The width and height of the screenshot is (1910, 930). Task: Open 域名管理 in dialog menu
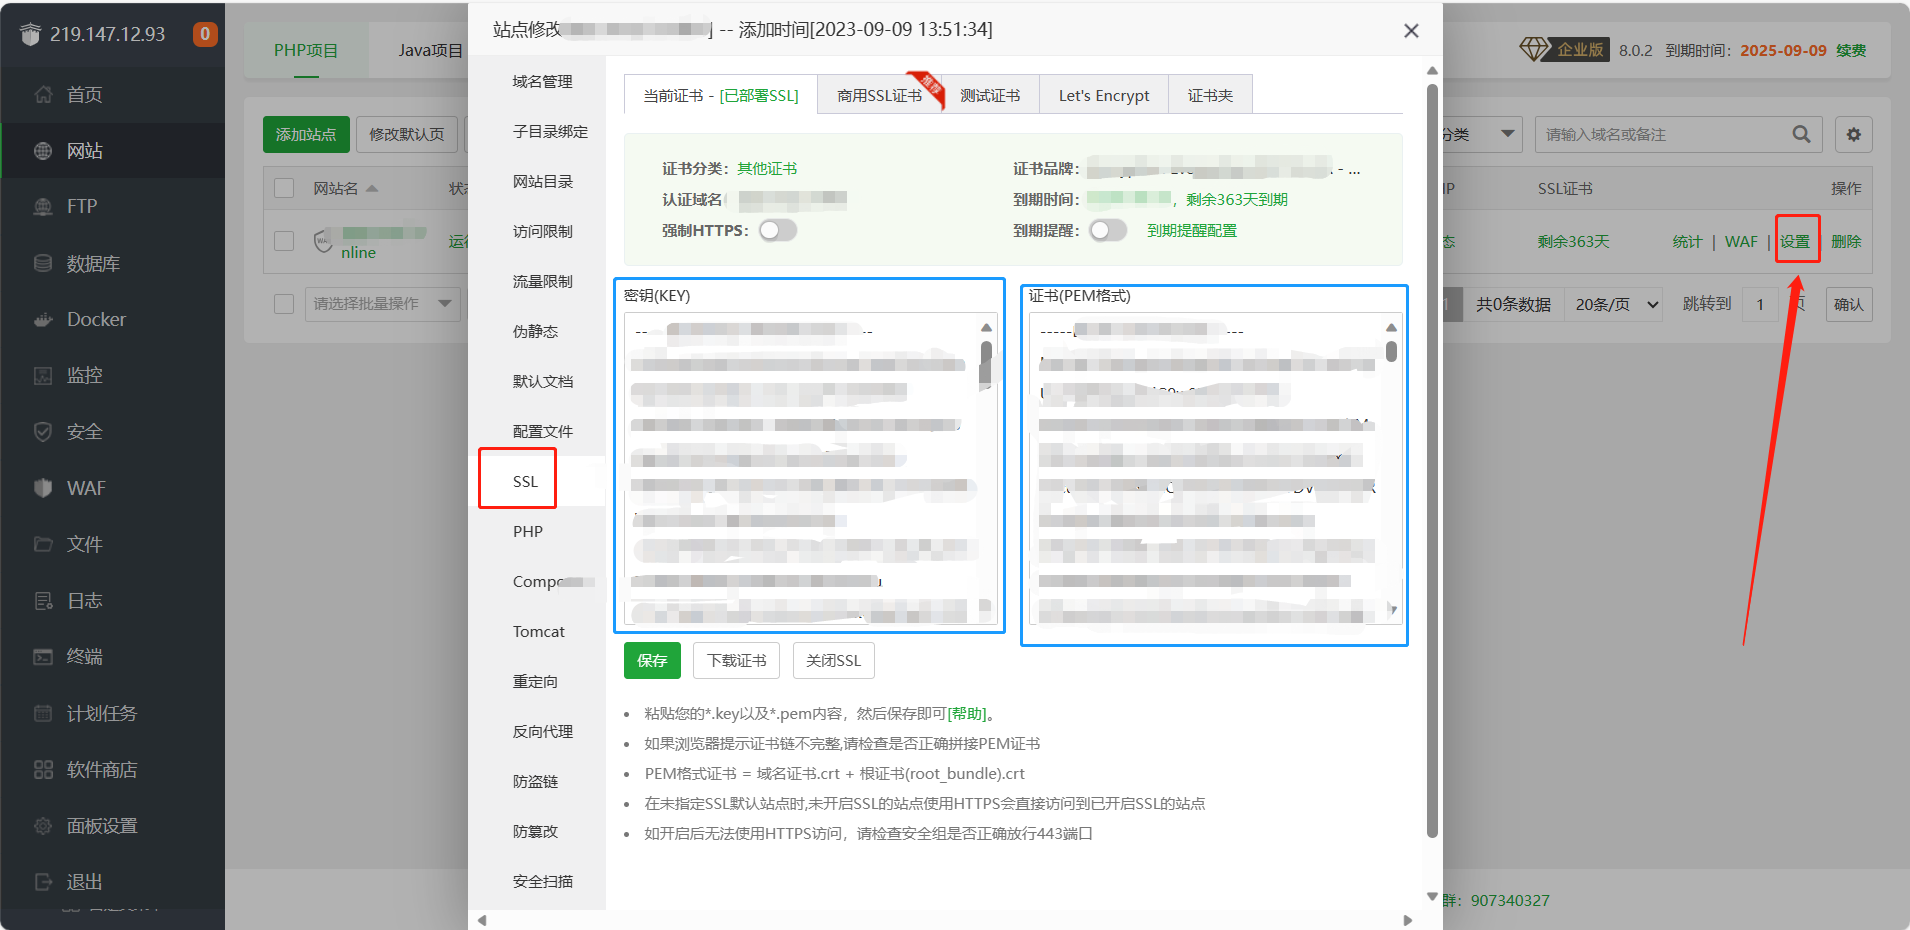pos(542,81)
